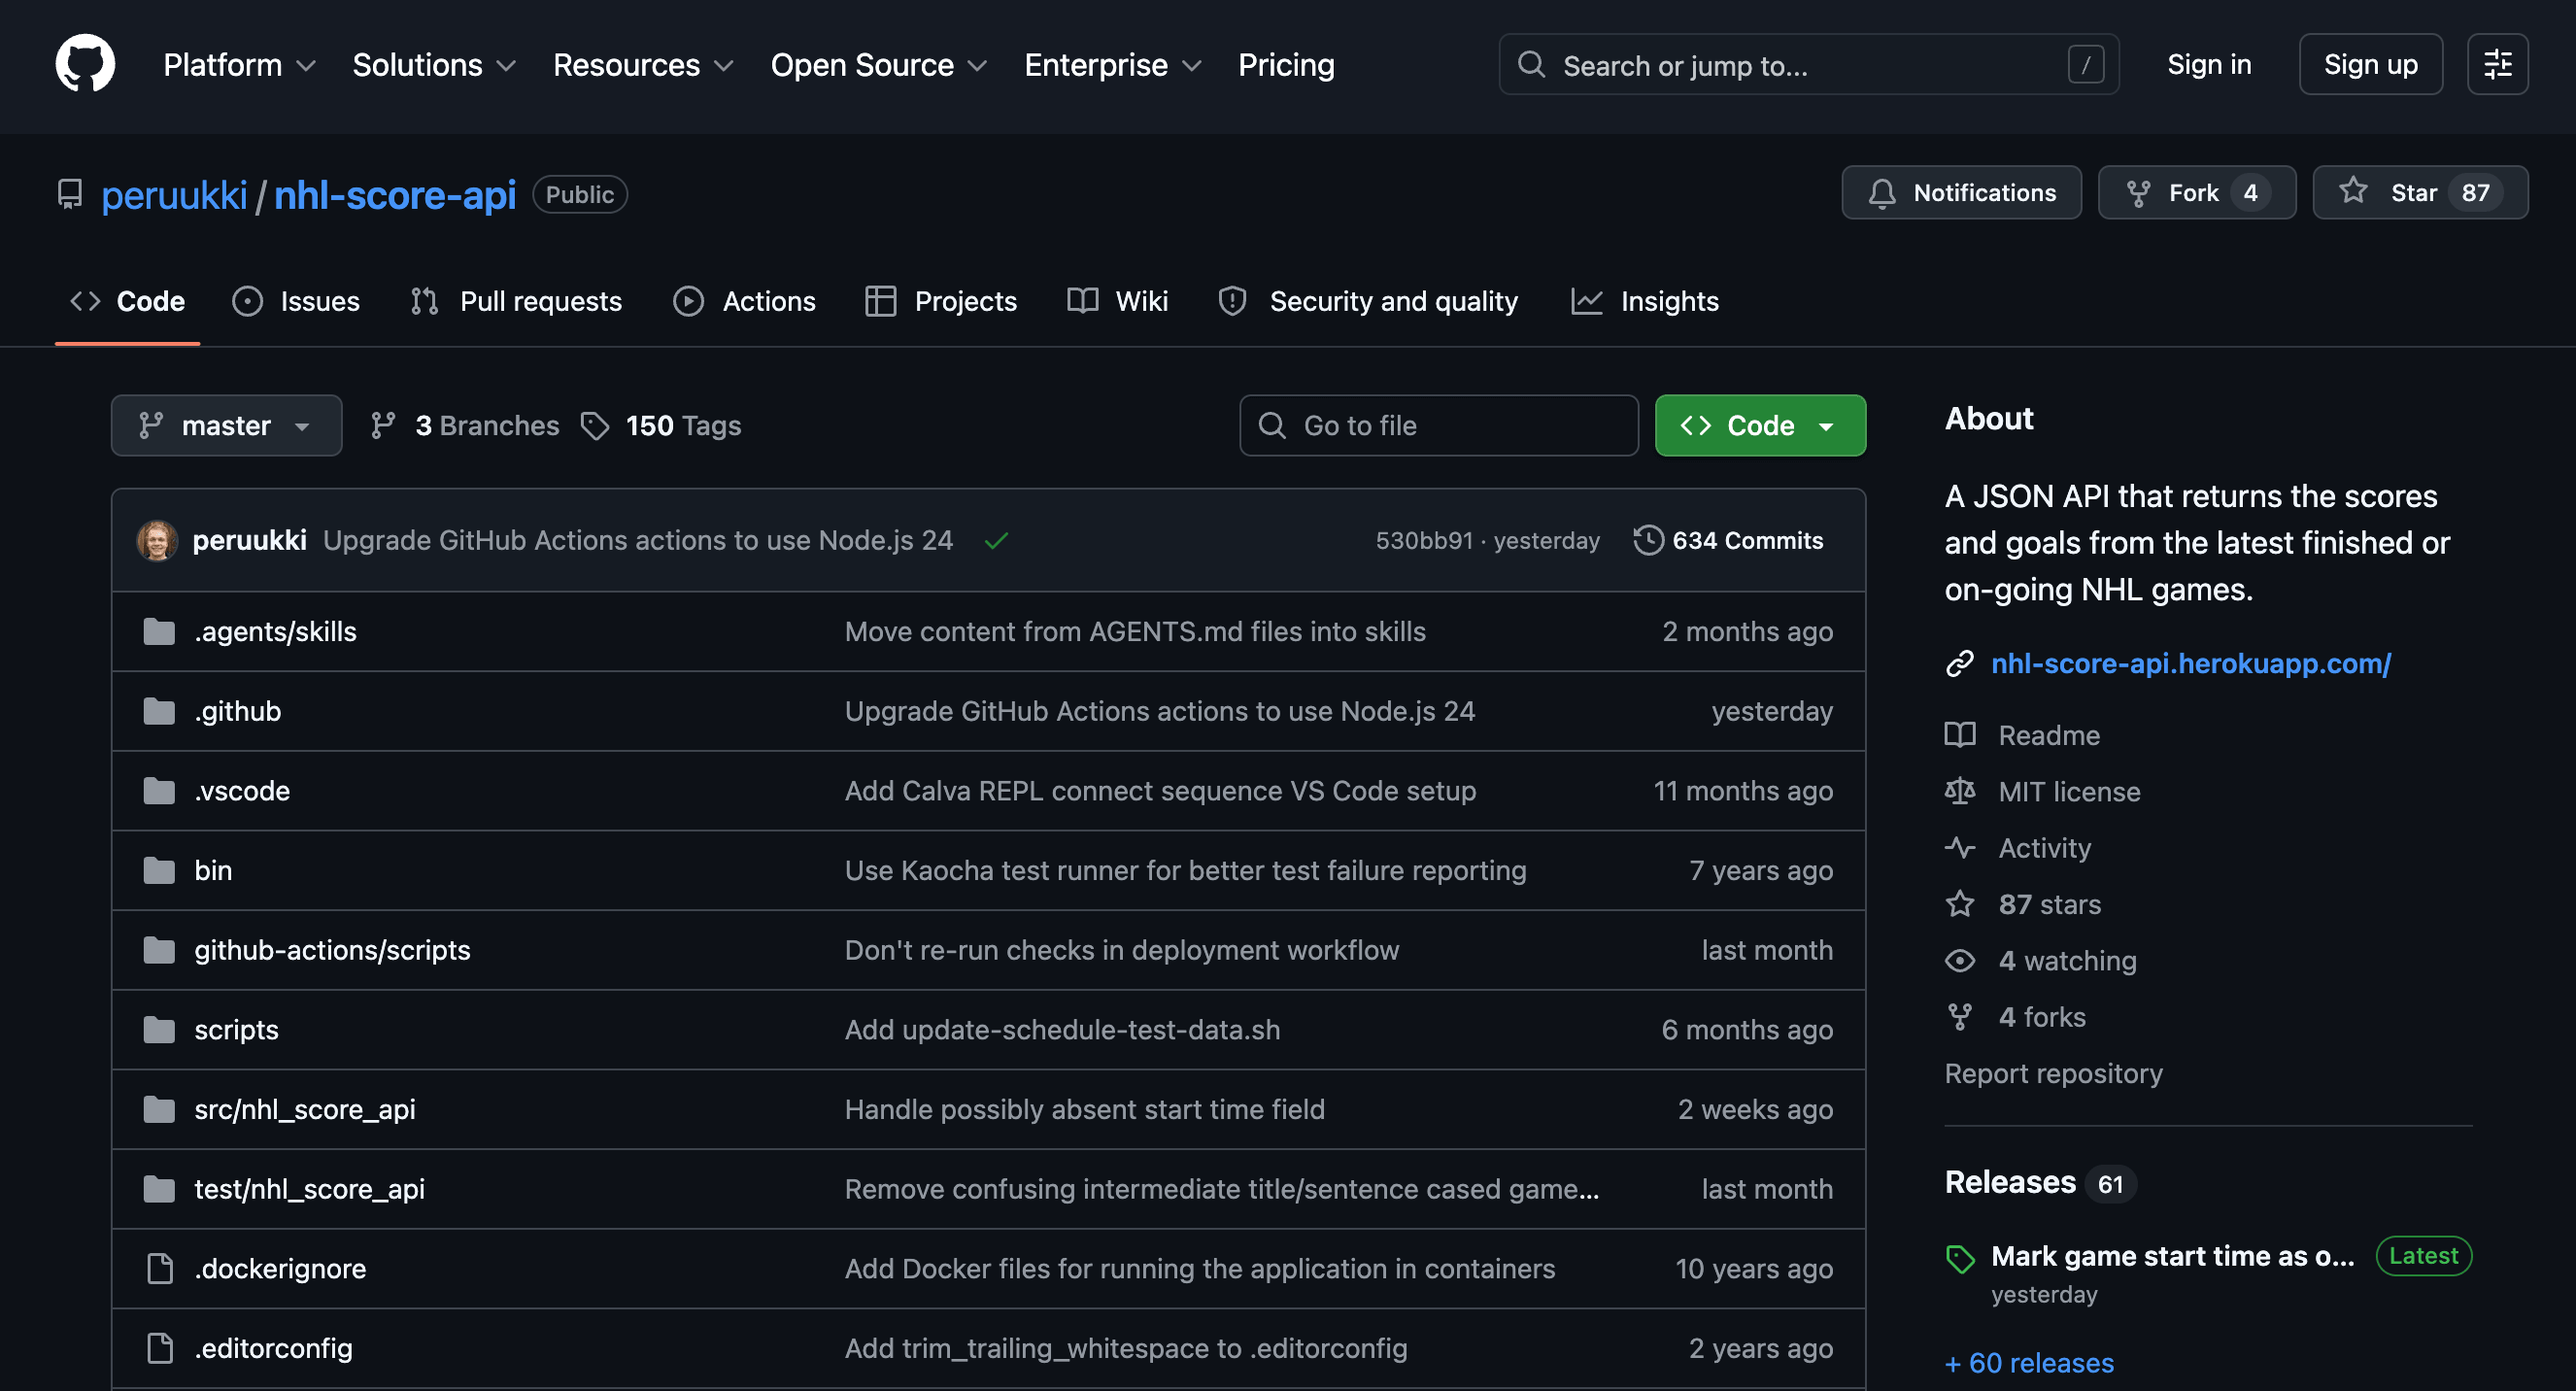
Task: Click the folder icon for .agents/skills
Action: [x=159, y=632]
